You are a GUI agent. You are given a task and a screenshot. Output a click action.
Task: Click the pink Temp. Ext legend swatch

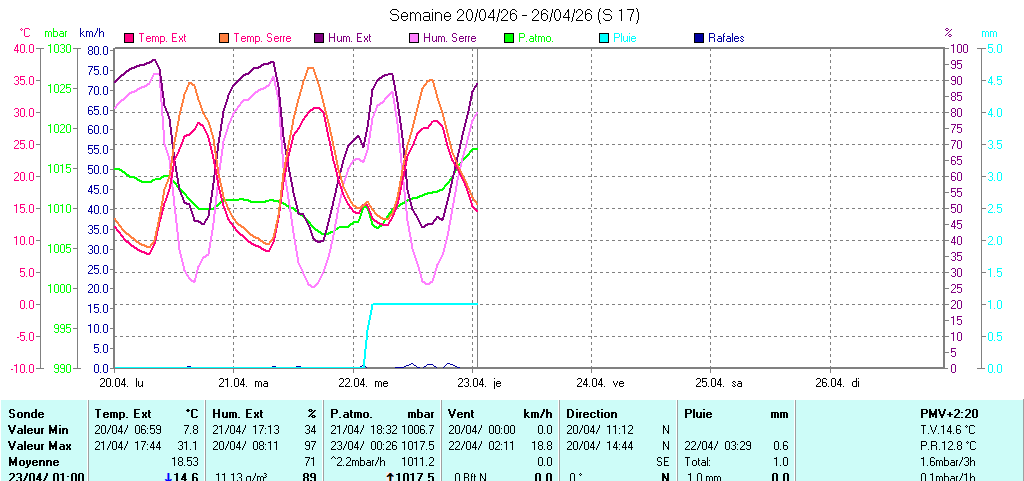coord(129,38)
